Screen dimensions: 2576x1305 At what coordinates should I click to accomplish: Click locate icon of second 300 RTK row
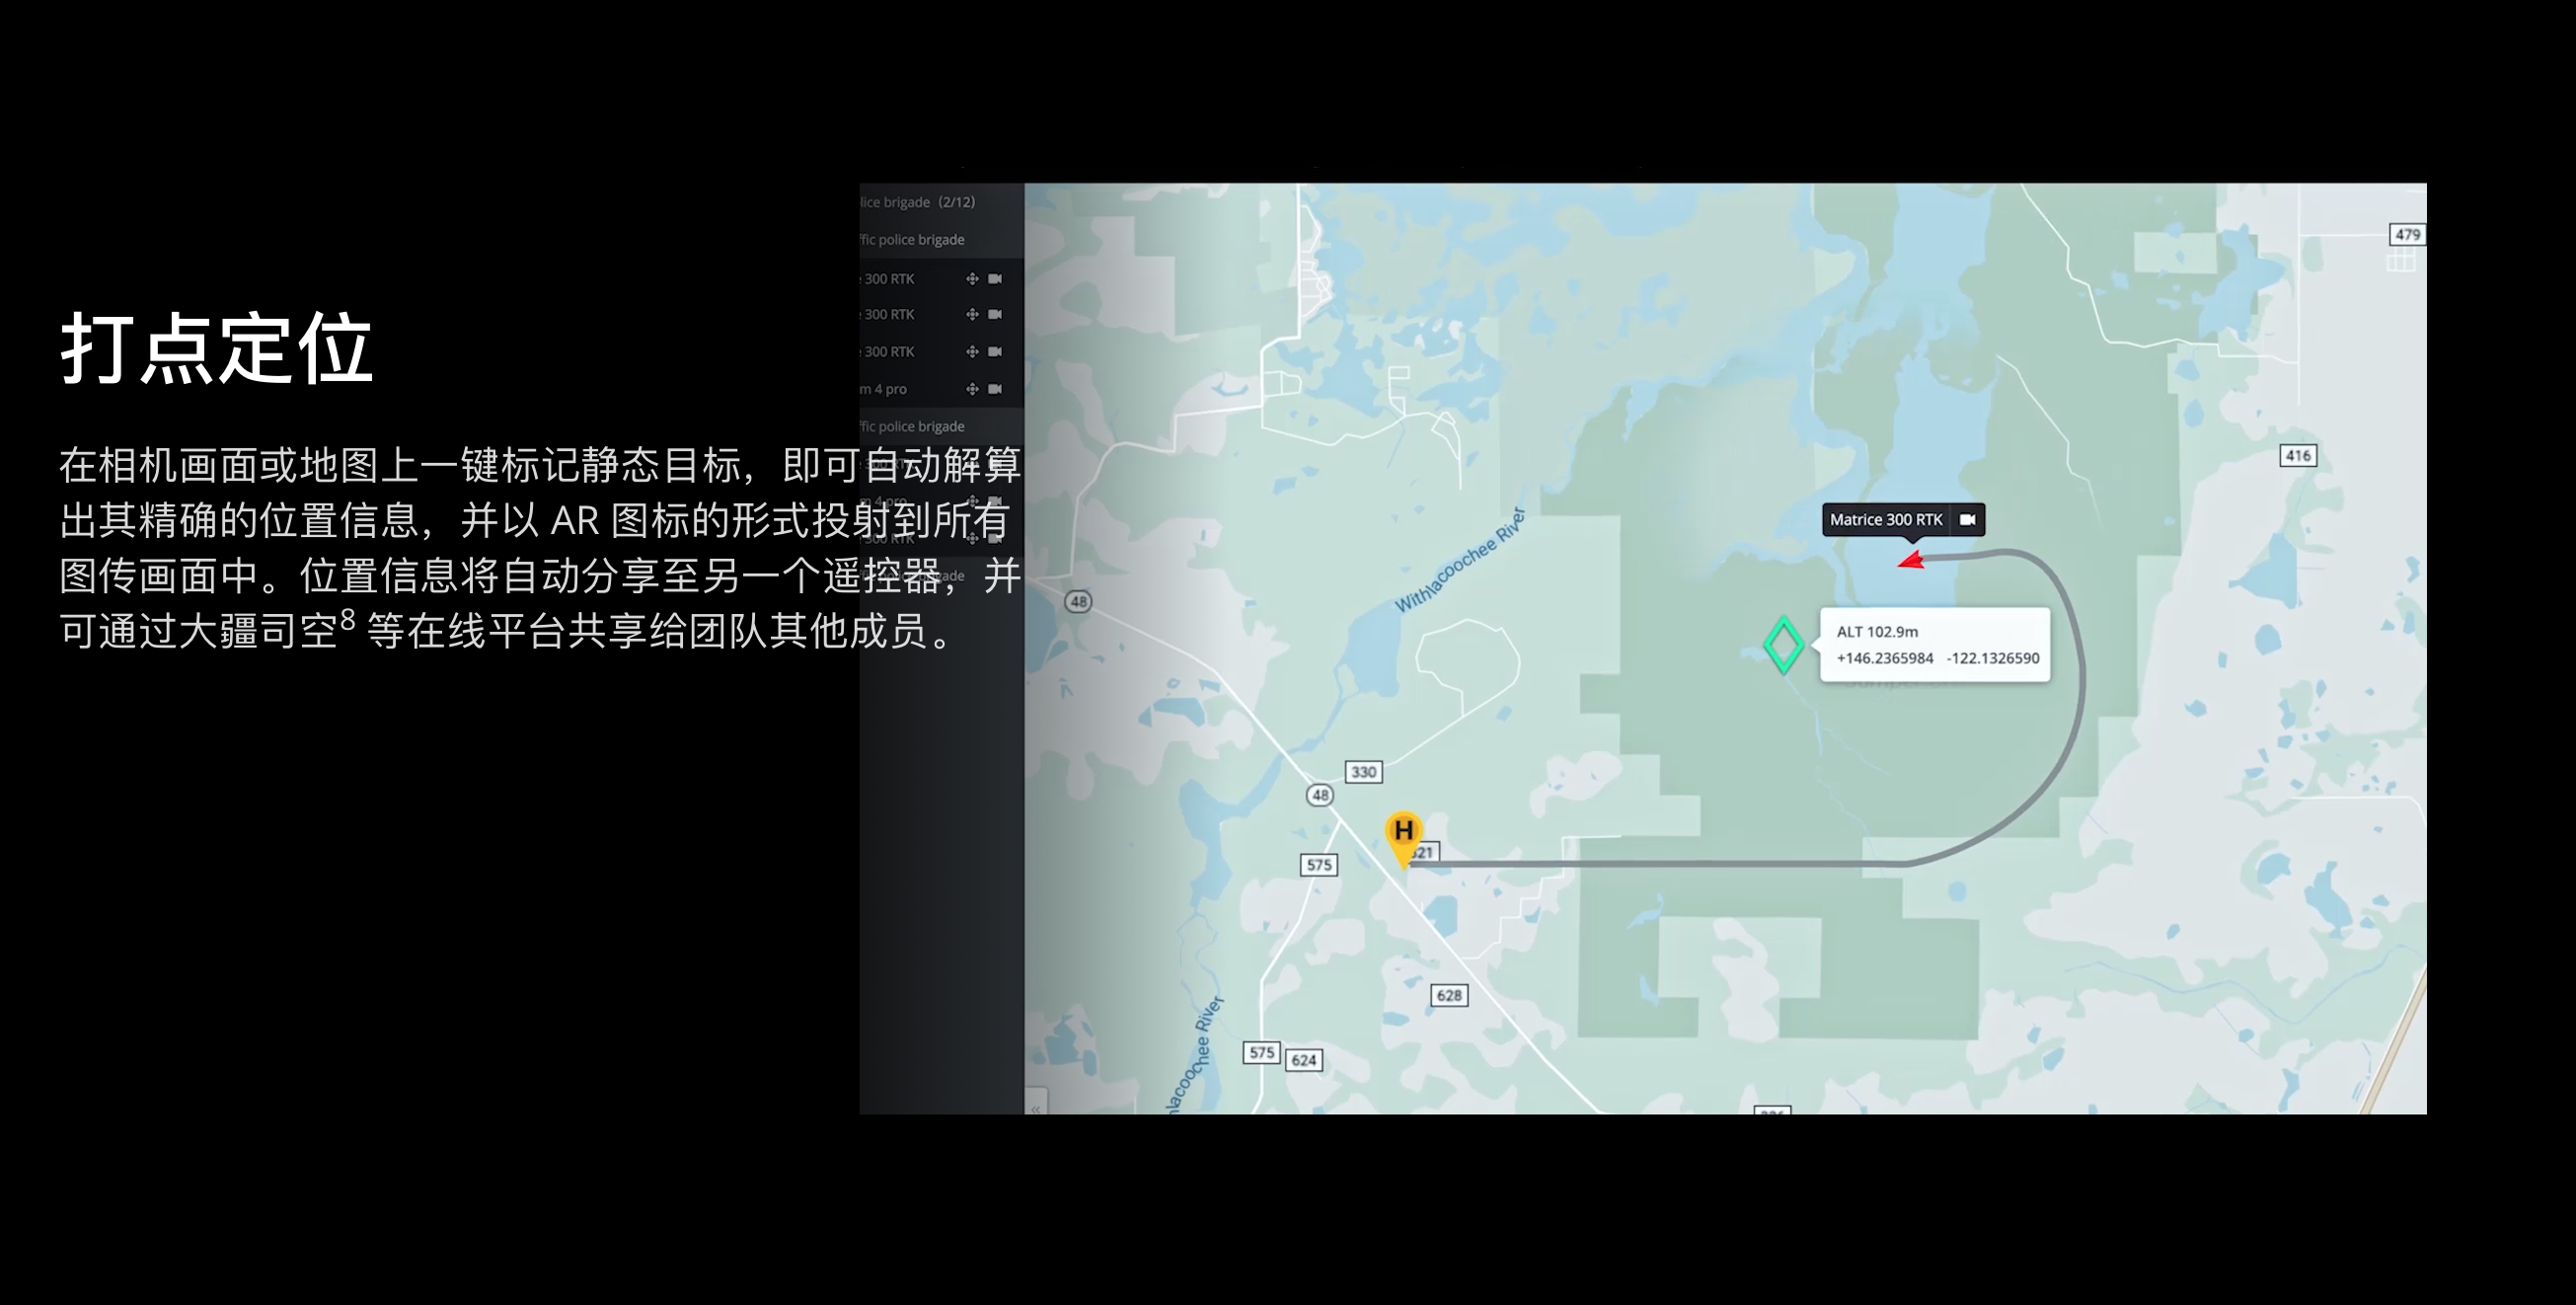(972, 314)
